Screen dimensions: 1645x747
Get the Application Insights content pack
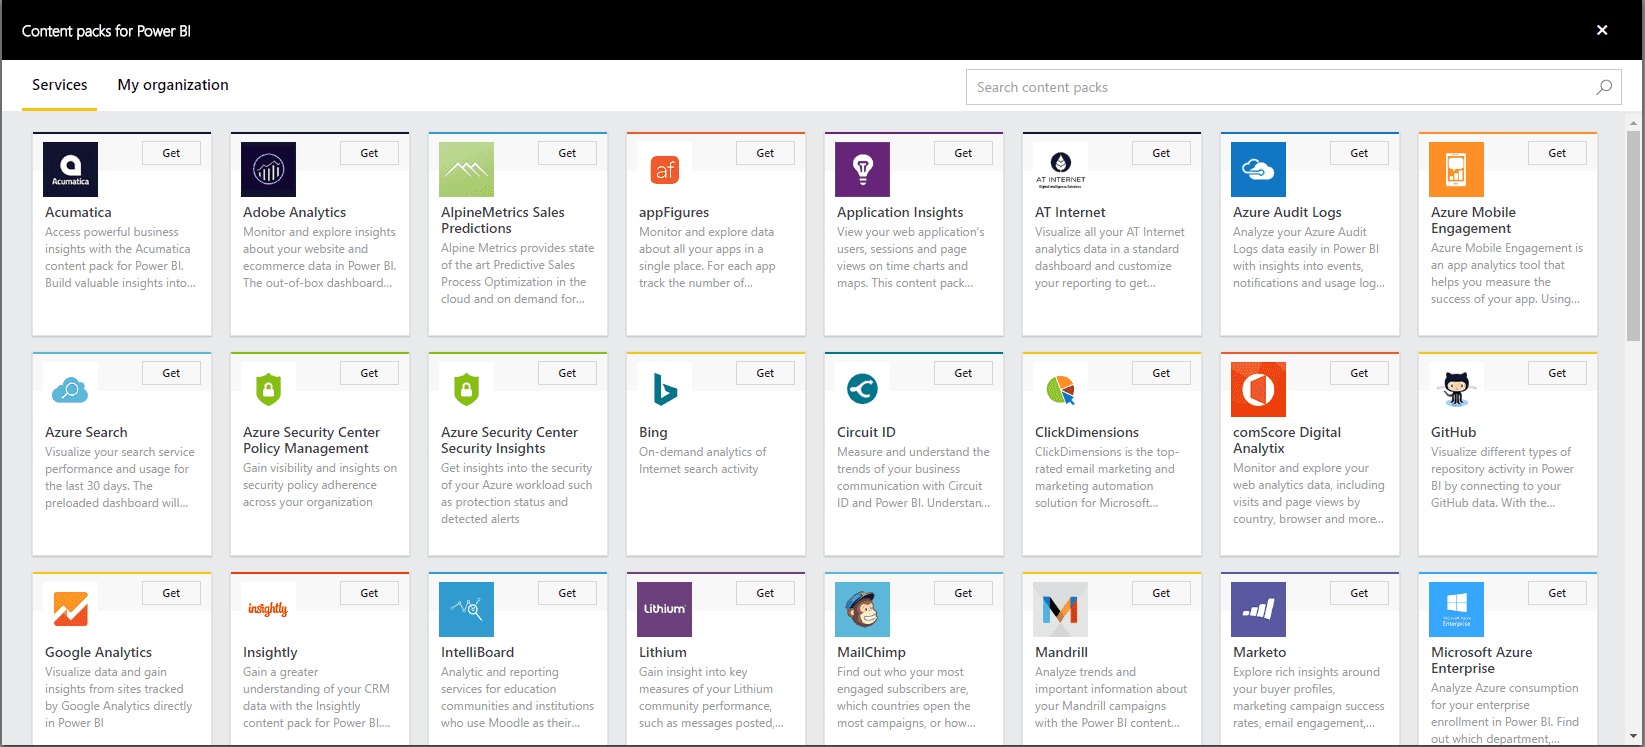tap(963, 153)
